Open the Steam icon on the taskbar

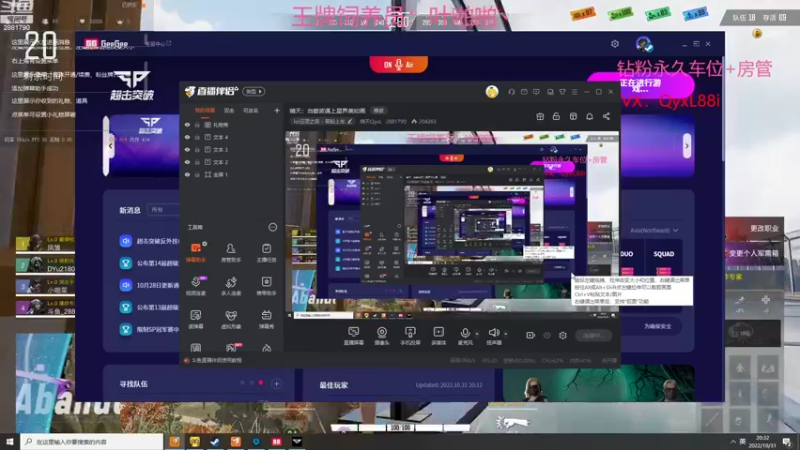tap(215, 442)
